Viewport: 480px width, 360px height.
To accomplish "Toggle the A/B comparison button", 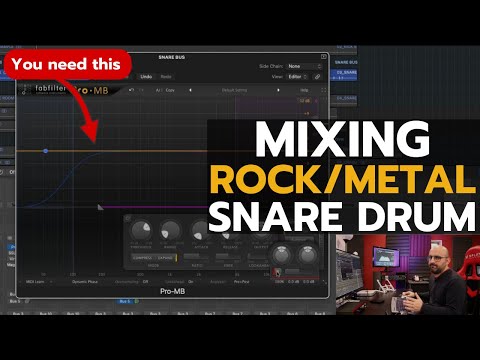I will tap(158, 90).
